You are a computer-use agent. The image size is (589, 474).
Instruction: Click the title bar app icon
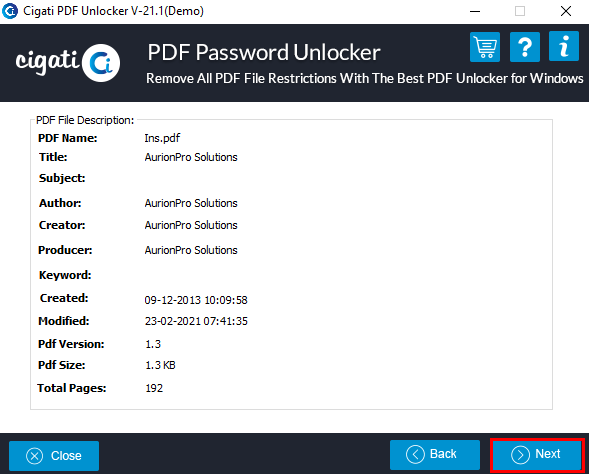(x=10, y=11)
